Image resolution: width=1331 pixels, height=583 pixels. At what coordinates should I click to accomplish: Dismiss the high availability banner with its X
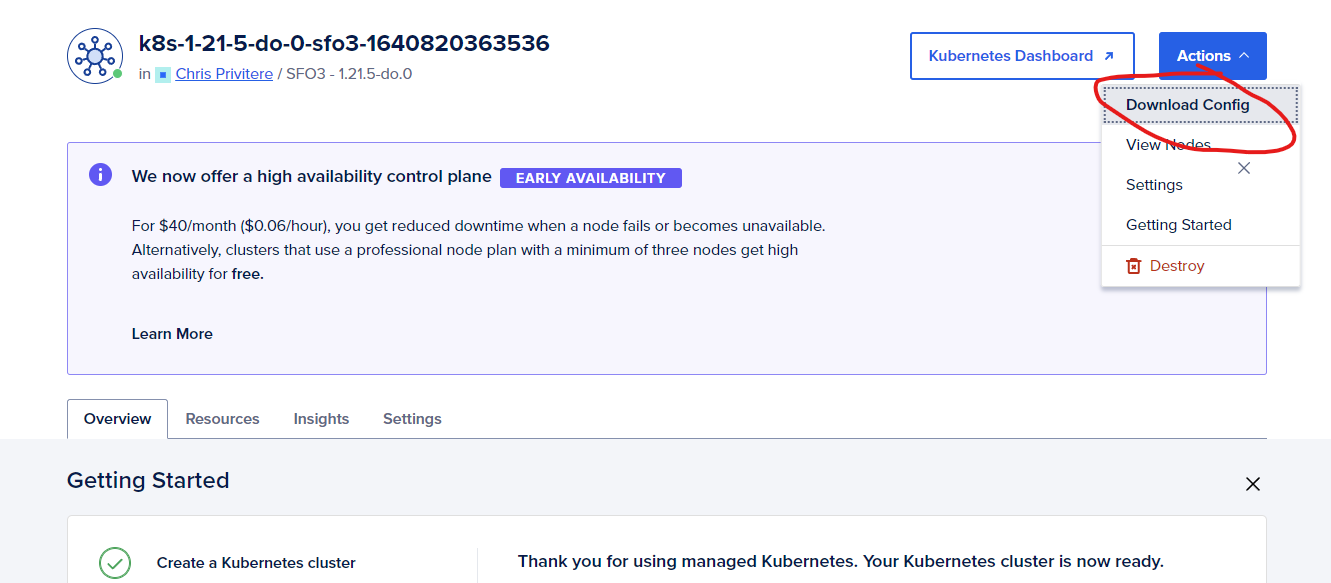pos(1244,168)
